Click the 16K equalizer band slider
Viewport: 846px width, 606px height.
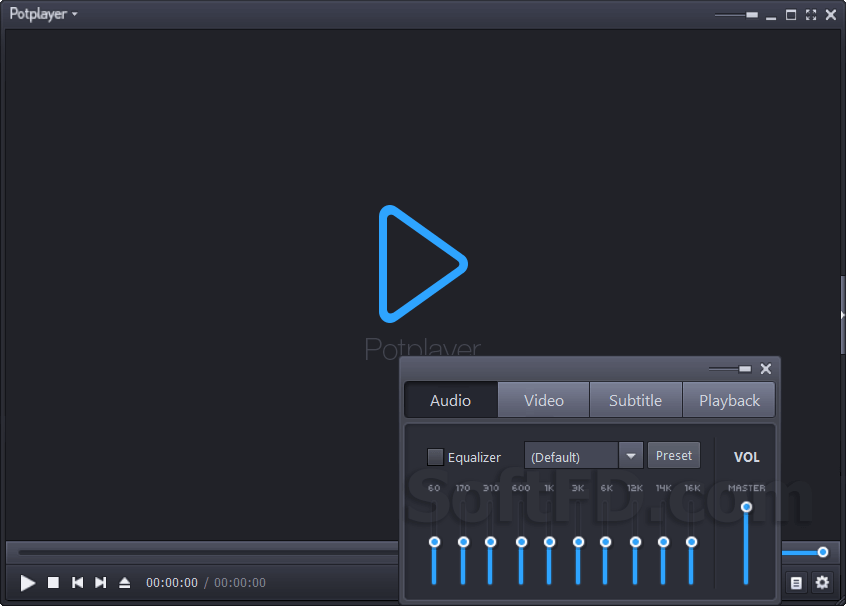point(691,542)
